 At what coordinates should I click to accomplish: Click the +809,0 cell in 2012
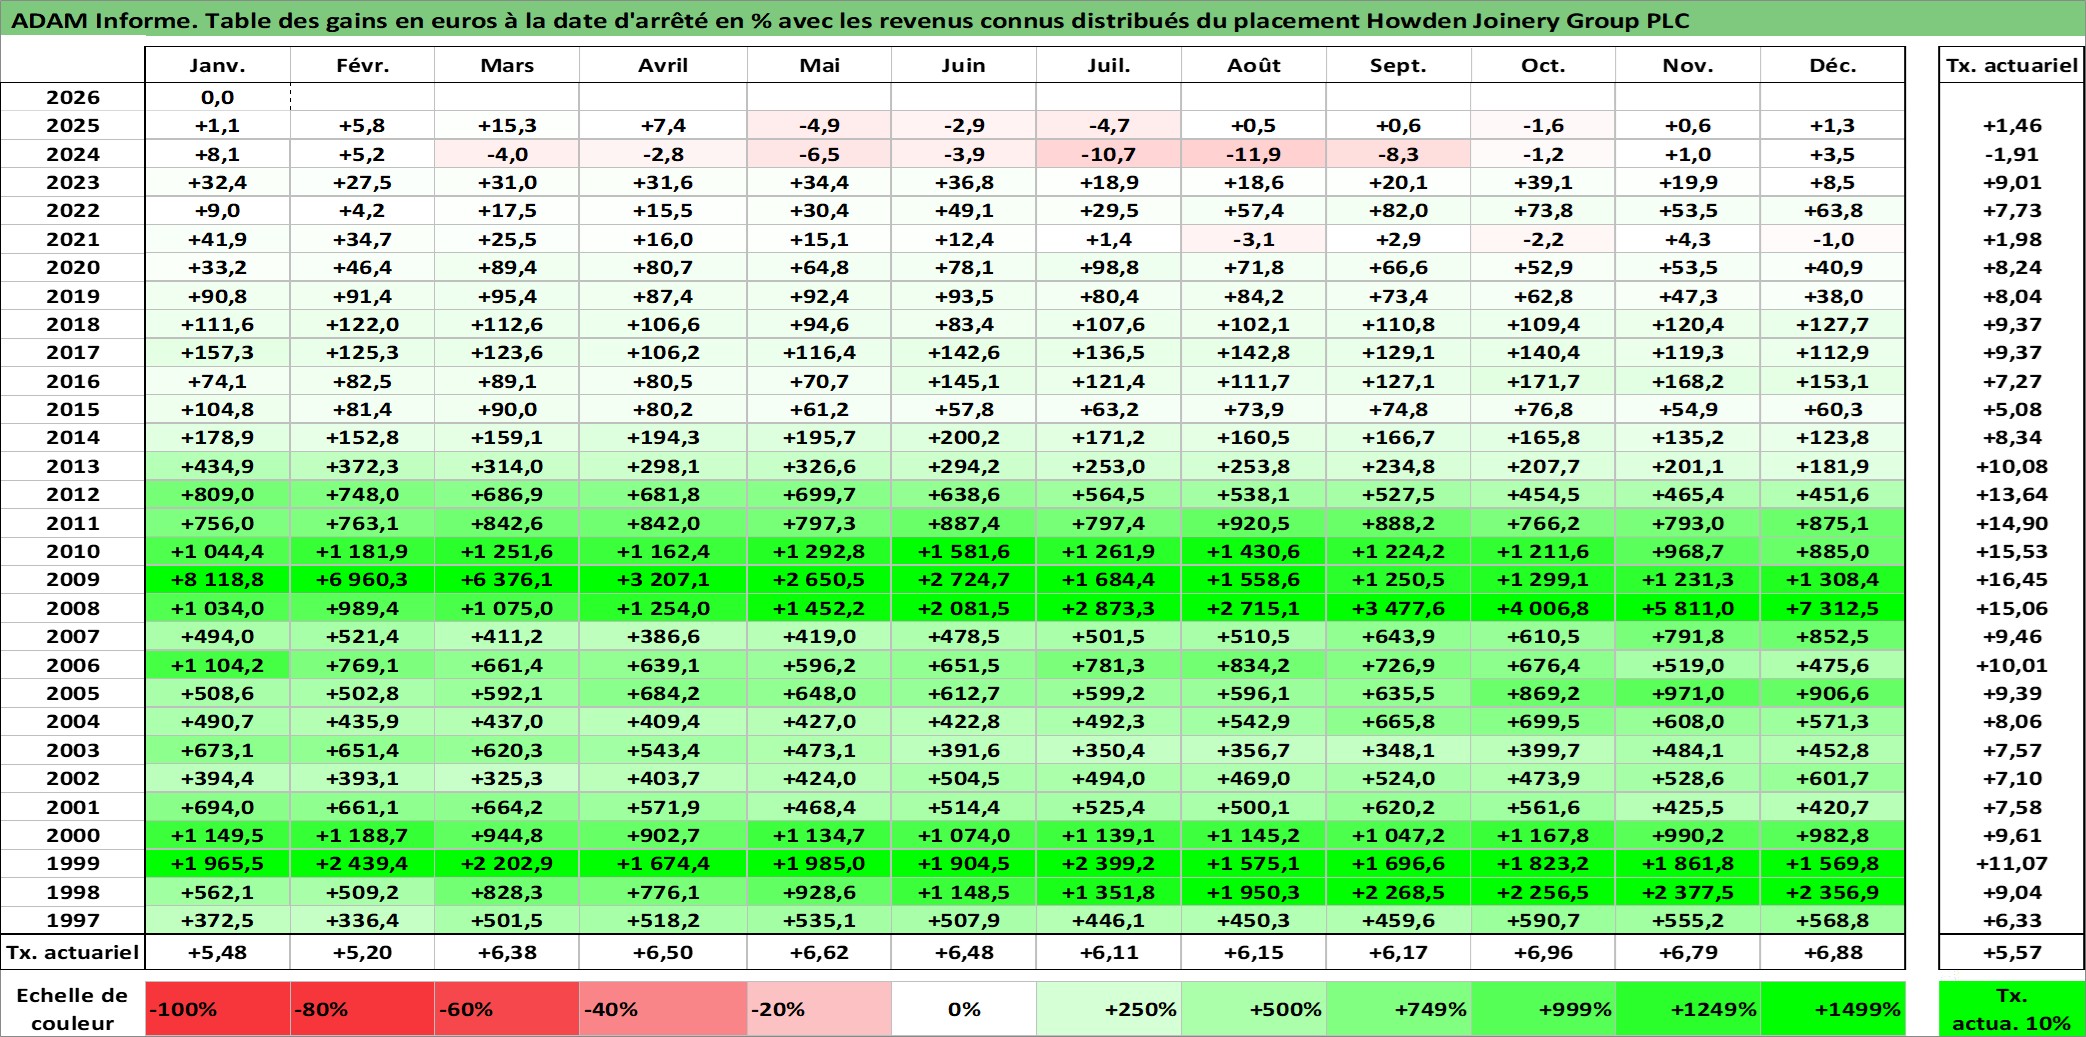217,494
